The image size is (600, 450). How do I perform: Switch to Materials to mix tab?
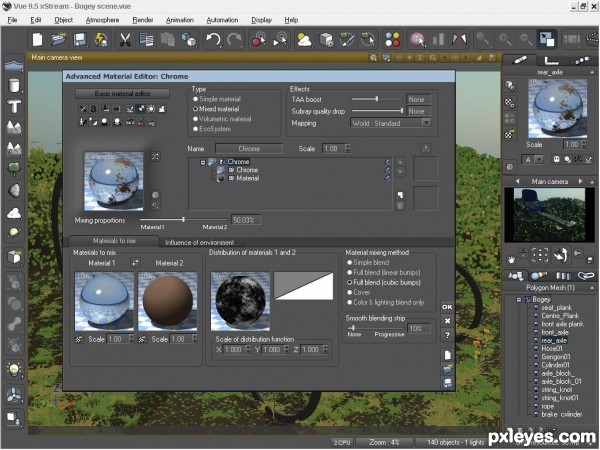coord(114,241)
